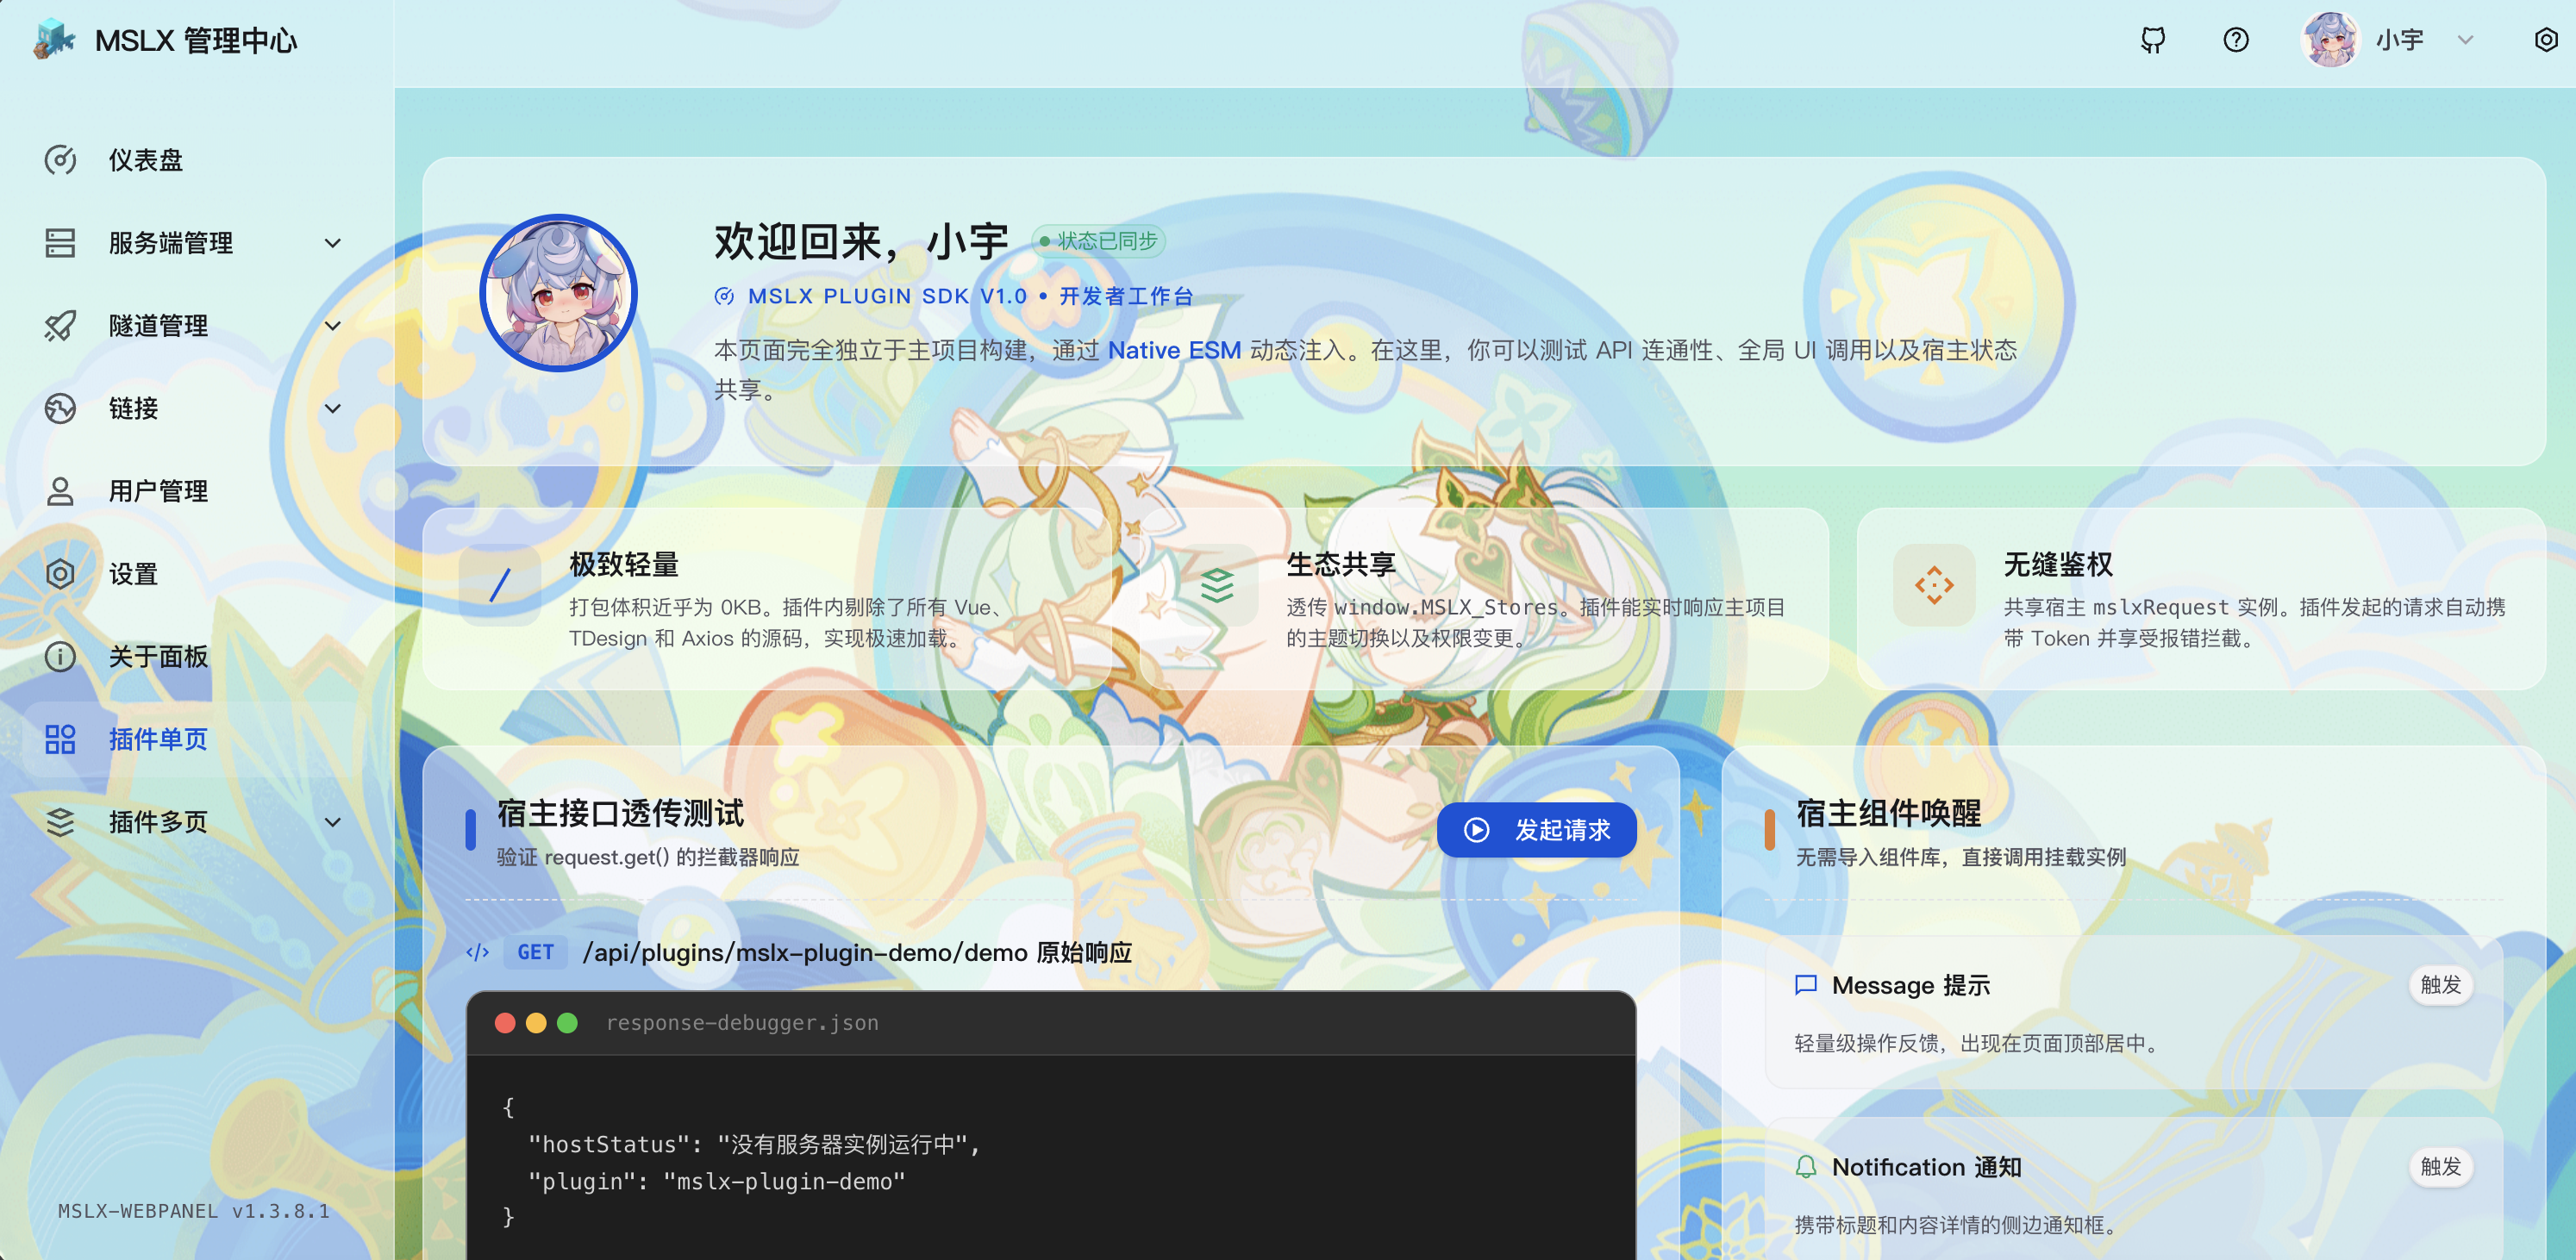Click the GET method tag
2576x1260 pixels.
tap(535, 952)
